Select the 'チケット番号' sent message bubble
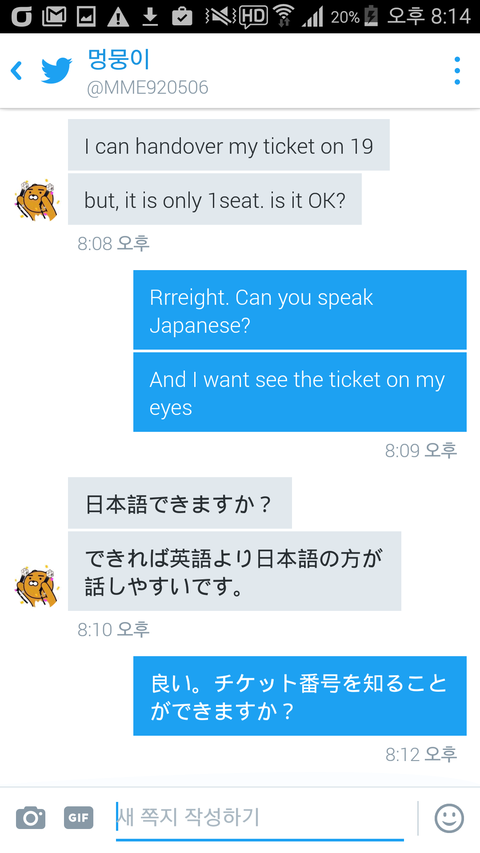Viewport: 480px width, 853px height. 300,696
